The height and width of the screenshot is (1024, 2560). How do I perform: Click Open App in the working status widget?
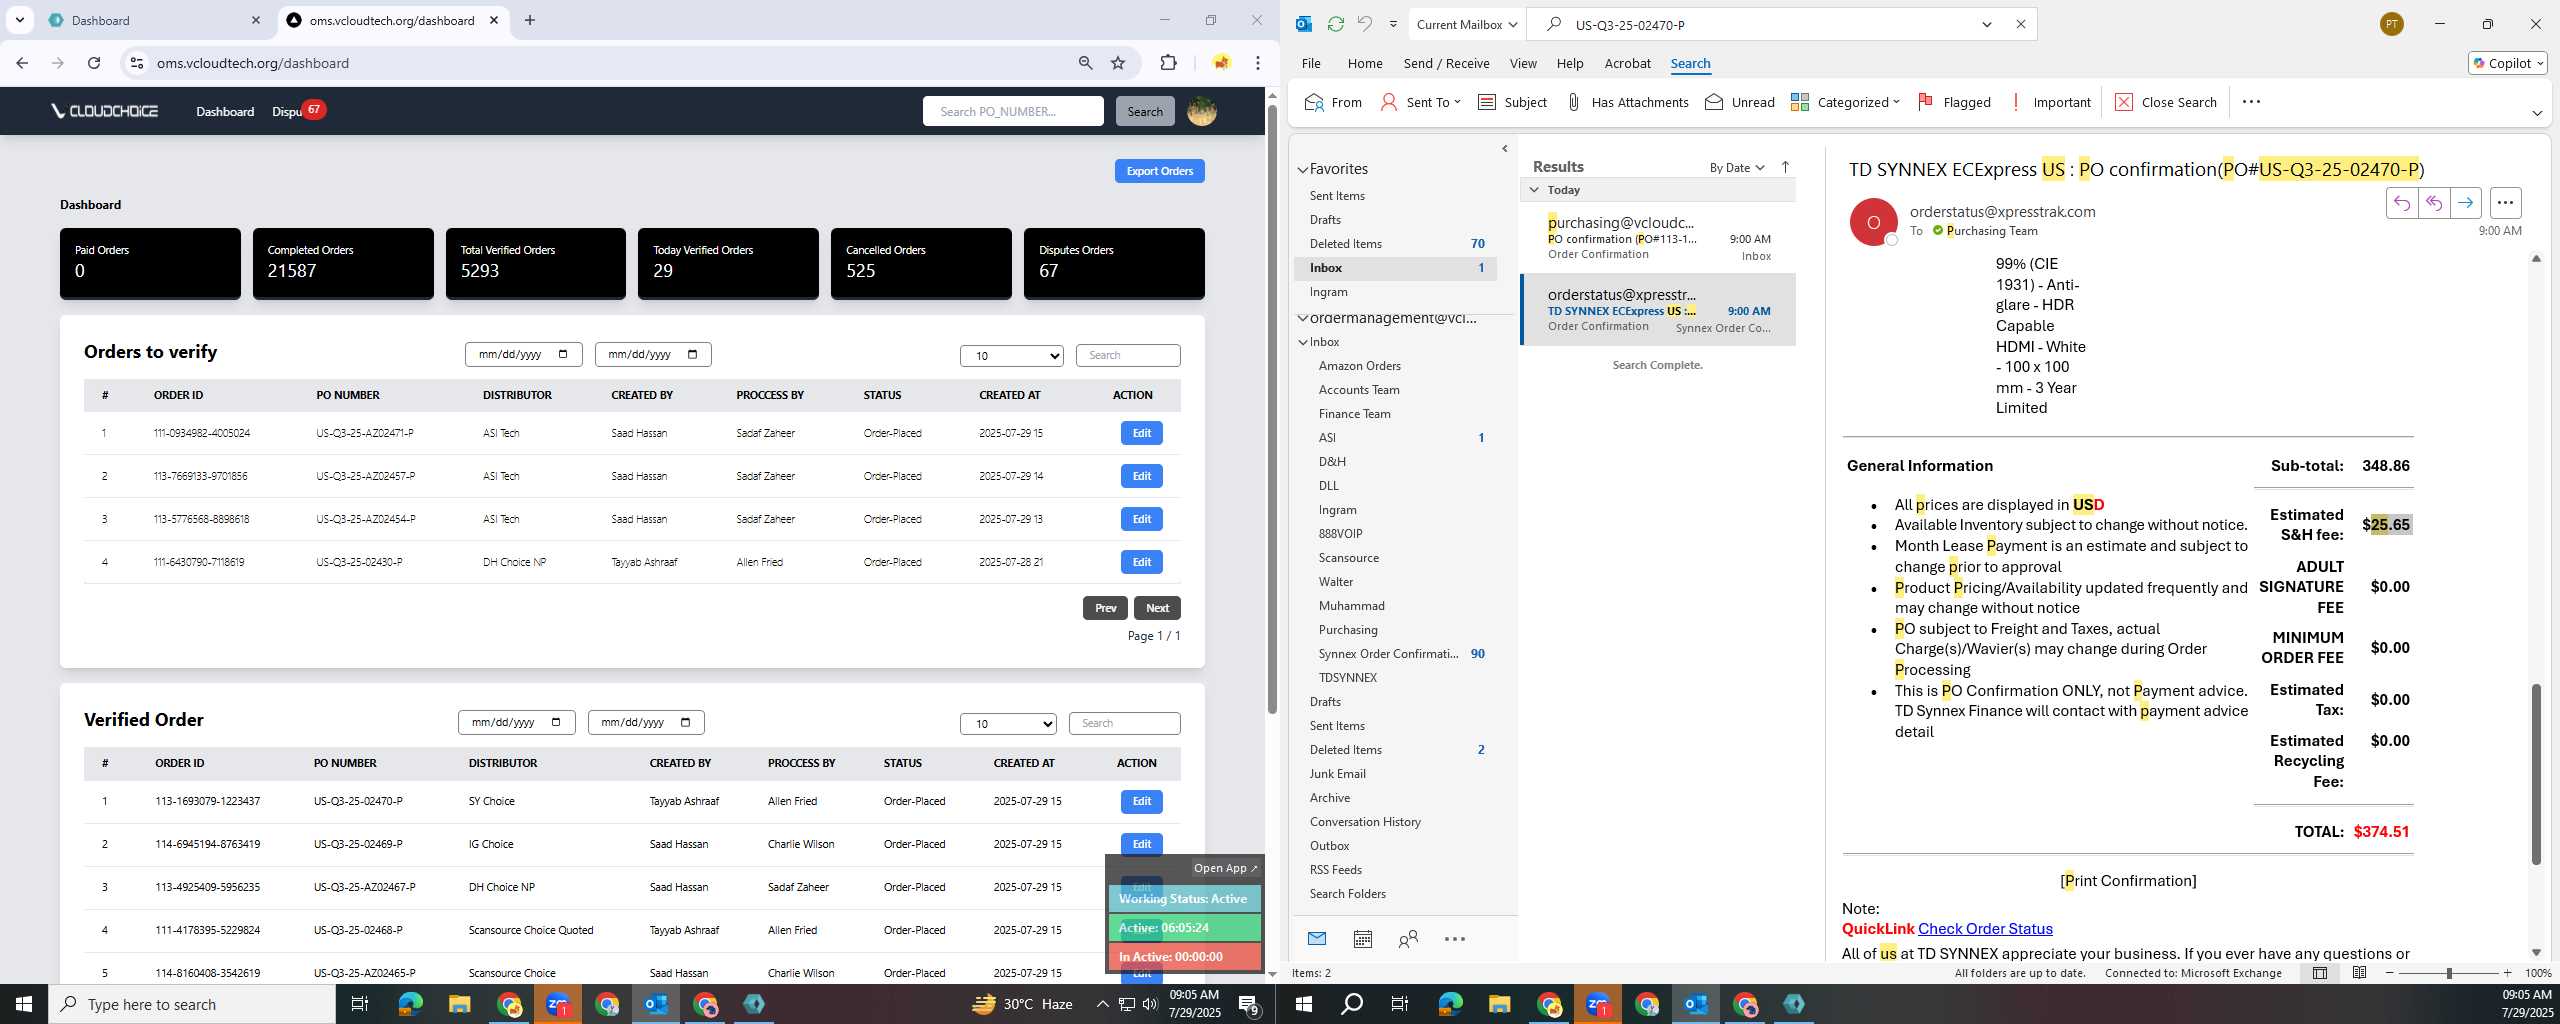(1224, 868)
